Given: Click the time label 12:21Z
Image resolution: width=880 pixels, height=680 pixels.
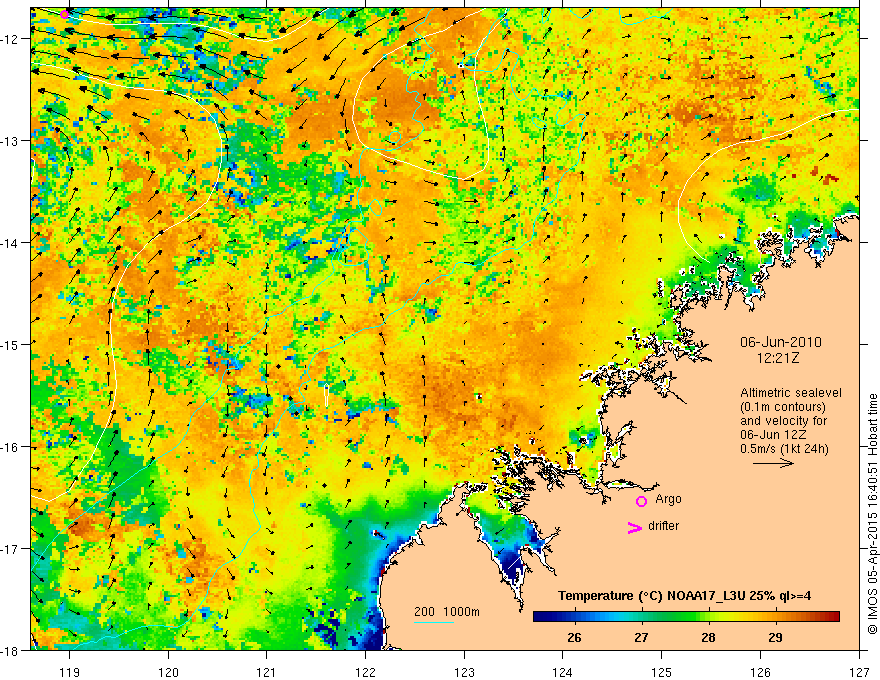Looking at the screenshot, I should pos(778,358).
